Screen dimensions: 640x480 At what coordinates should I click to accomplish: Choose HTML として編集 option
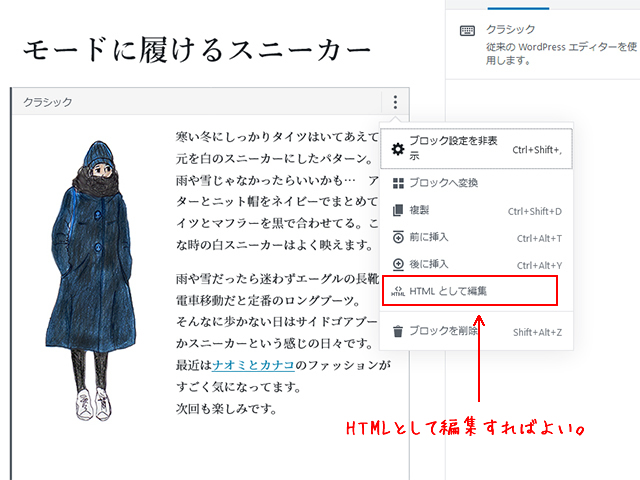coord(470,291)
